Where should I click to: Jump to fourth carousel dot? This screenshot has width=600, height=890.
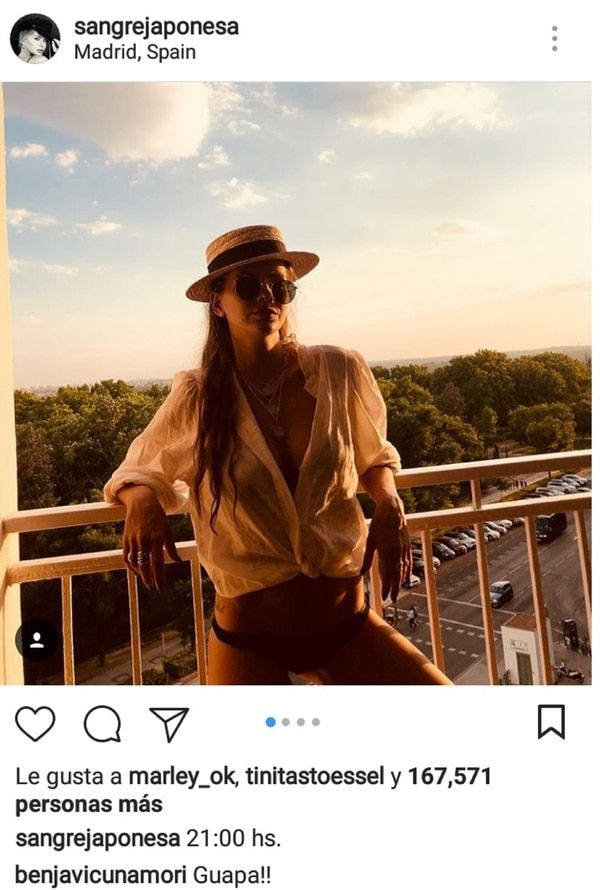click(316, 721)
